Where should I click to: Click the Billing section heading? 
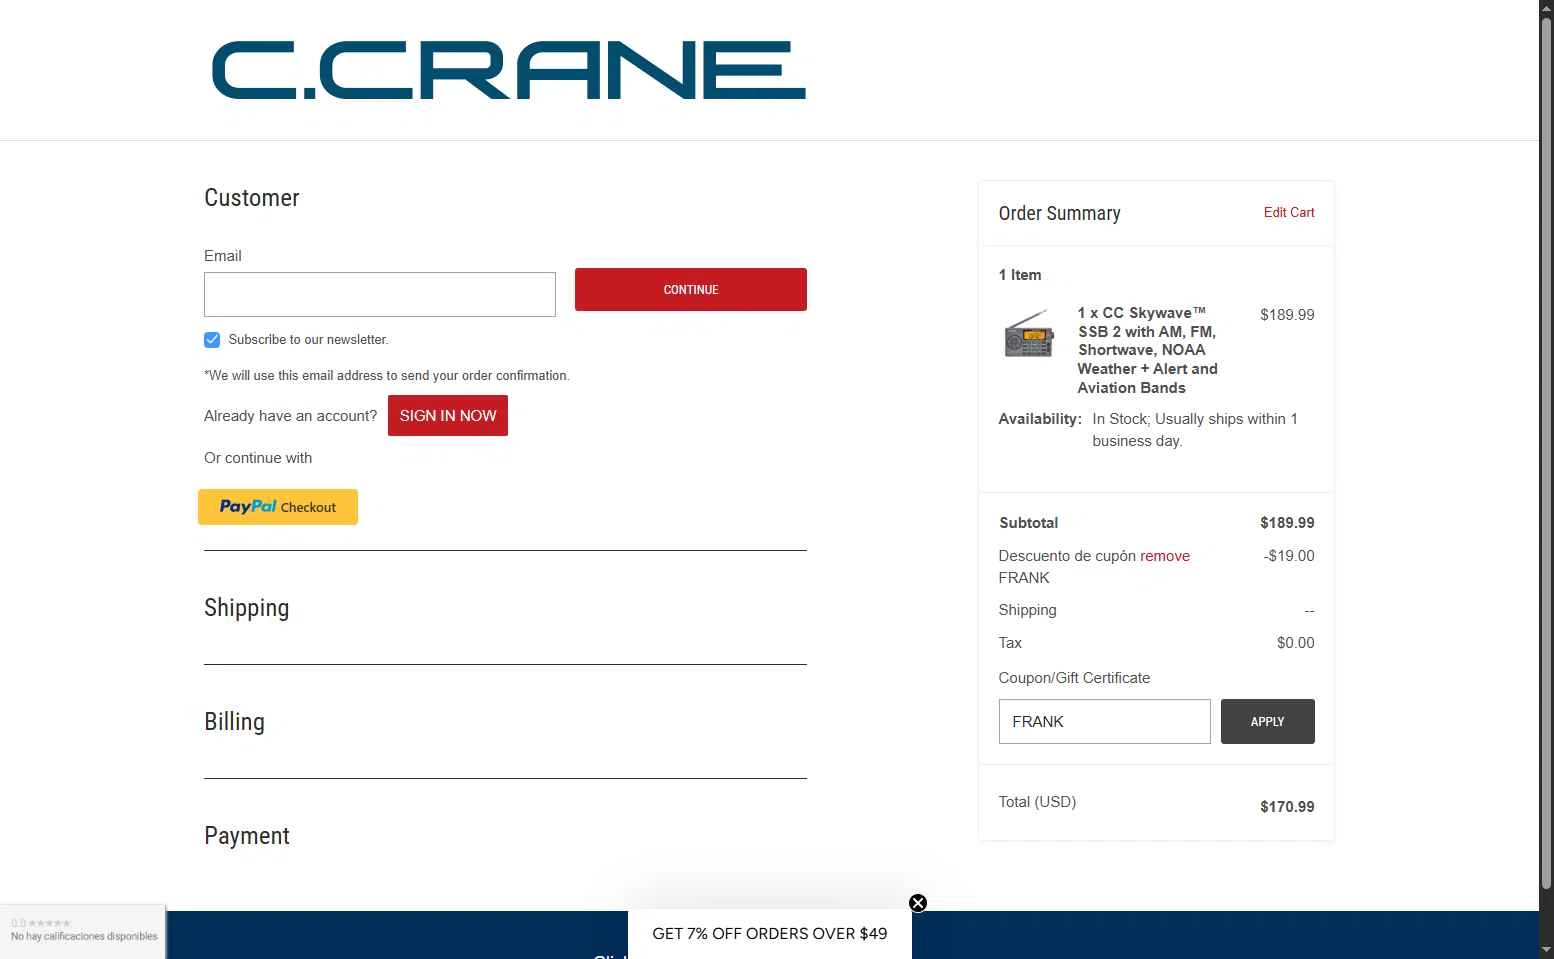(235, 722)
